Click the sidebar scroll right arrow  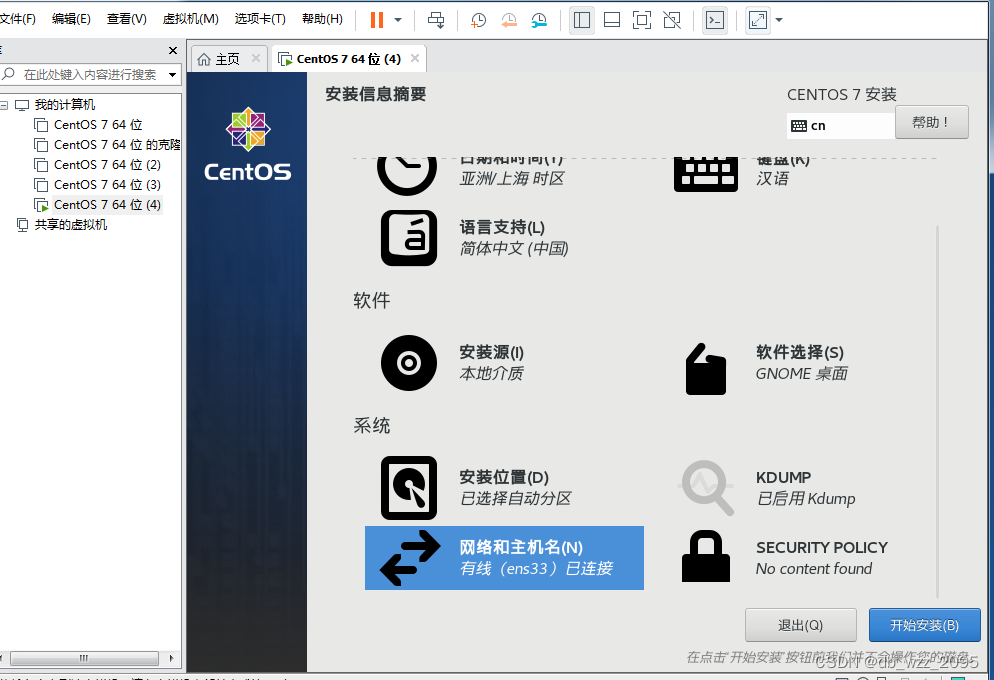(x=171, y=658)
